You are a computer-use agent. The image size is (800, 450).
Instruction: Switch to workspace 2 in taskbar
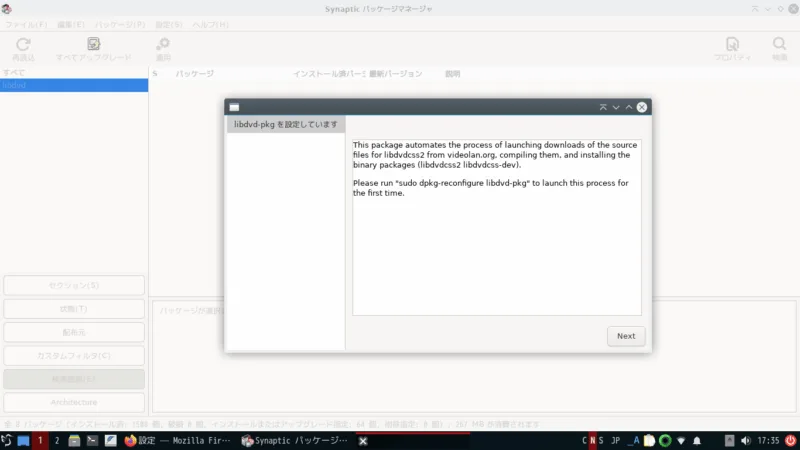coord(57,440)
